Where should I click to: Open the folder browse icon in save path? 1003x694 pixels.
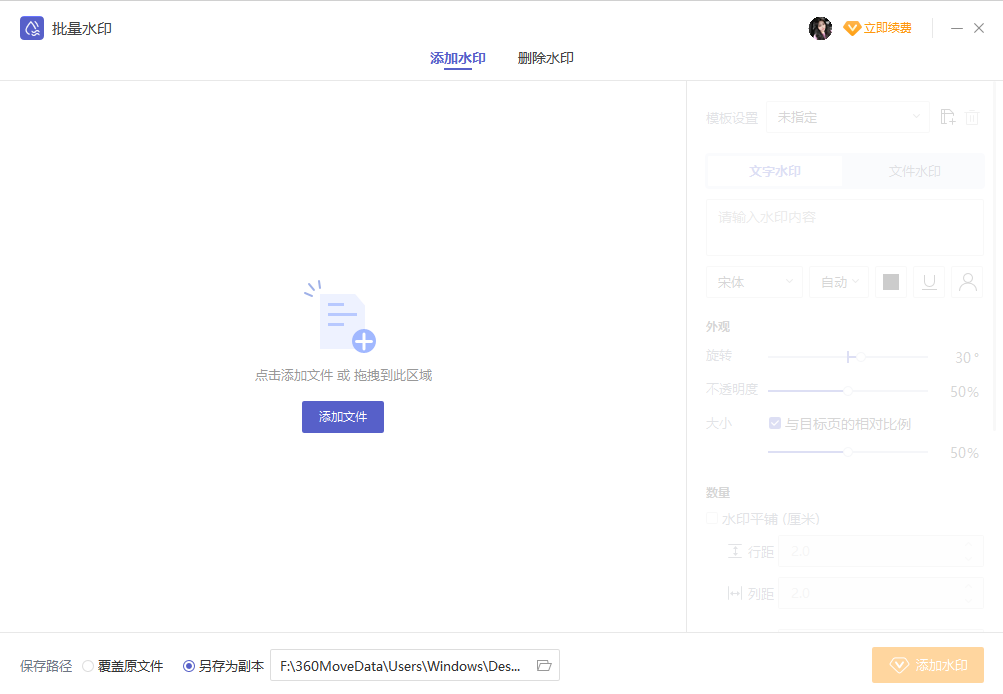coord(544,665)
